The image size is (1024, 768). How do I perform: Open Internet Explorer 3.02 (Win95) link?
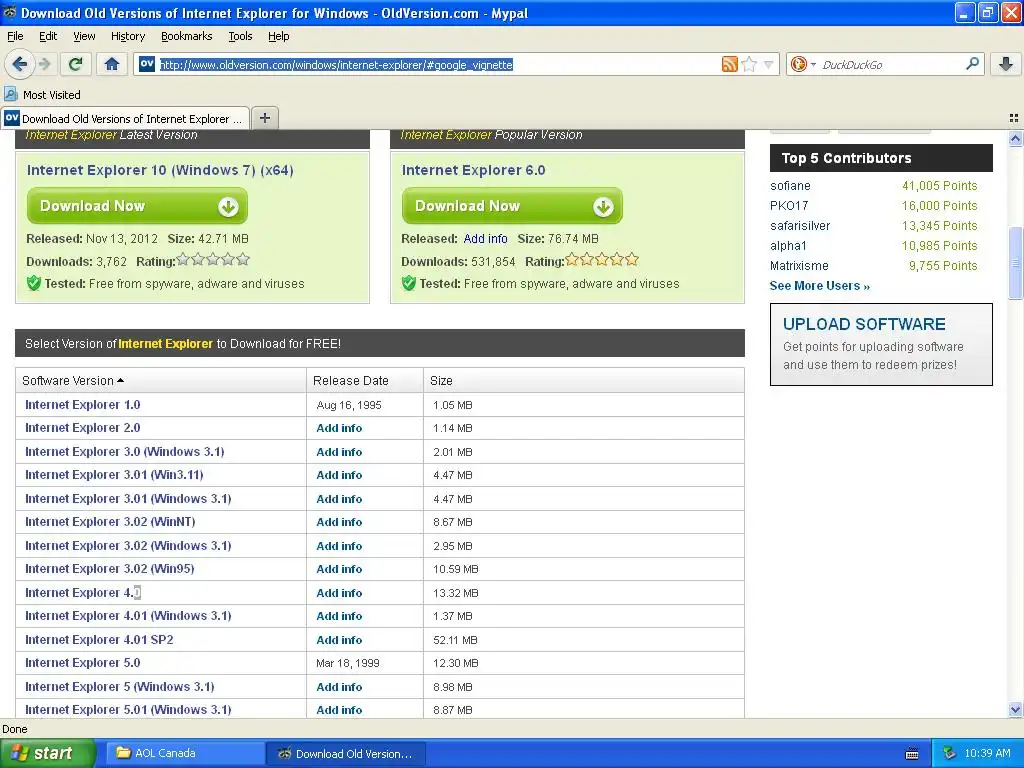tap(109, 569)
